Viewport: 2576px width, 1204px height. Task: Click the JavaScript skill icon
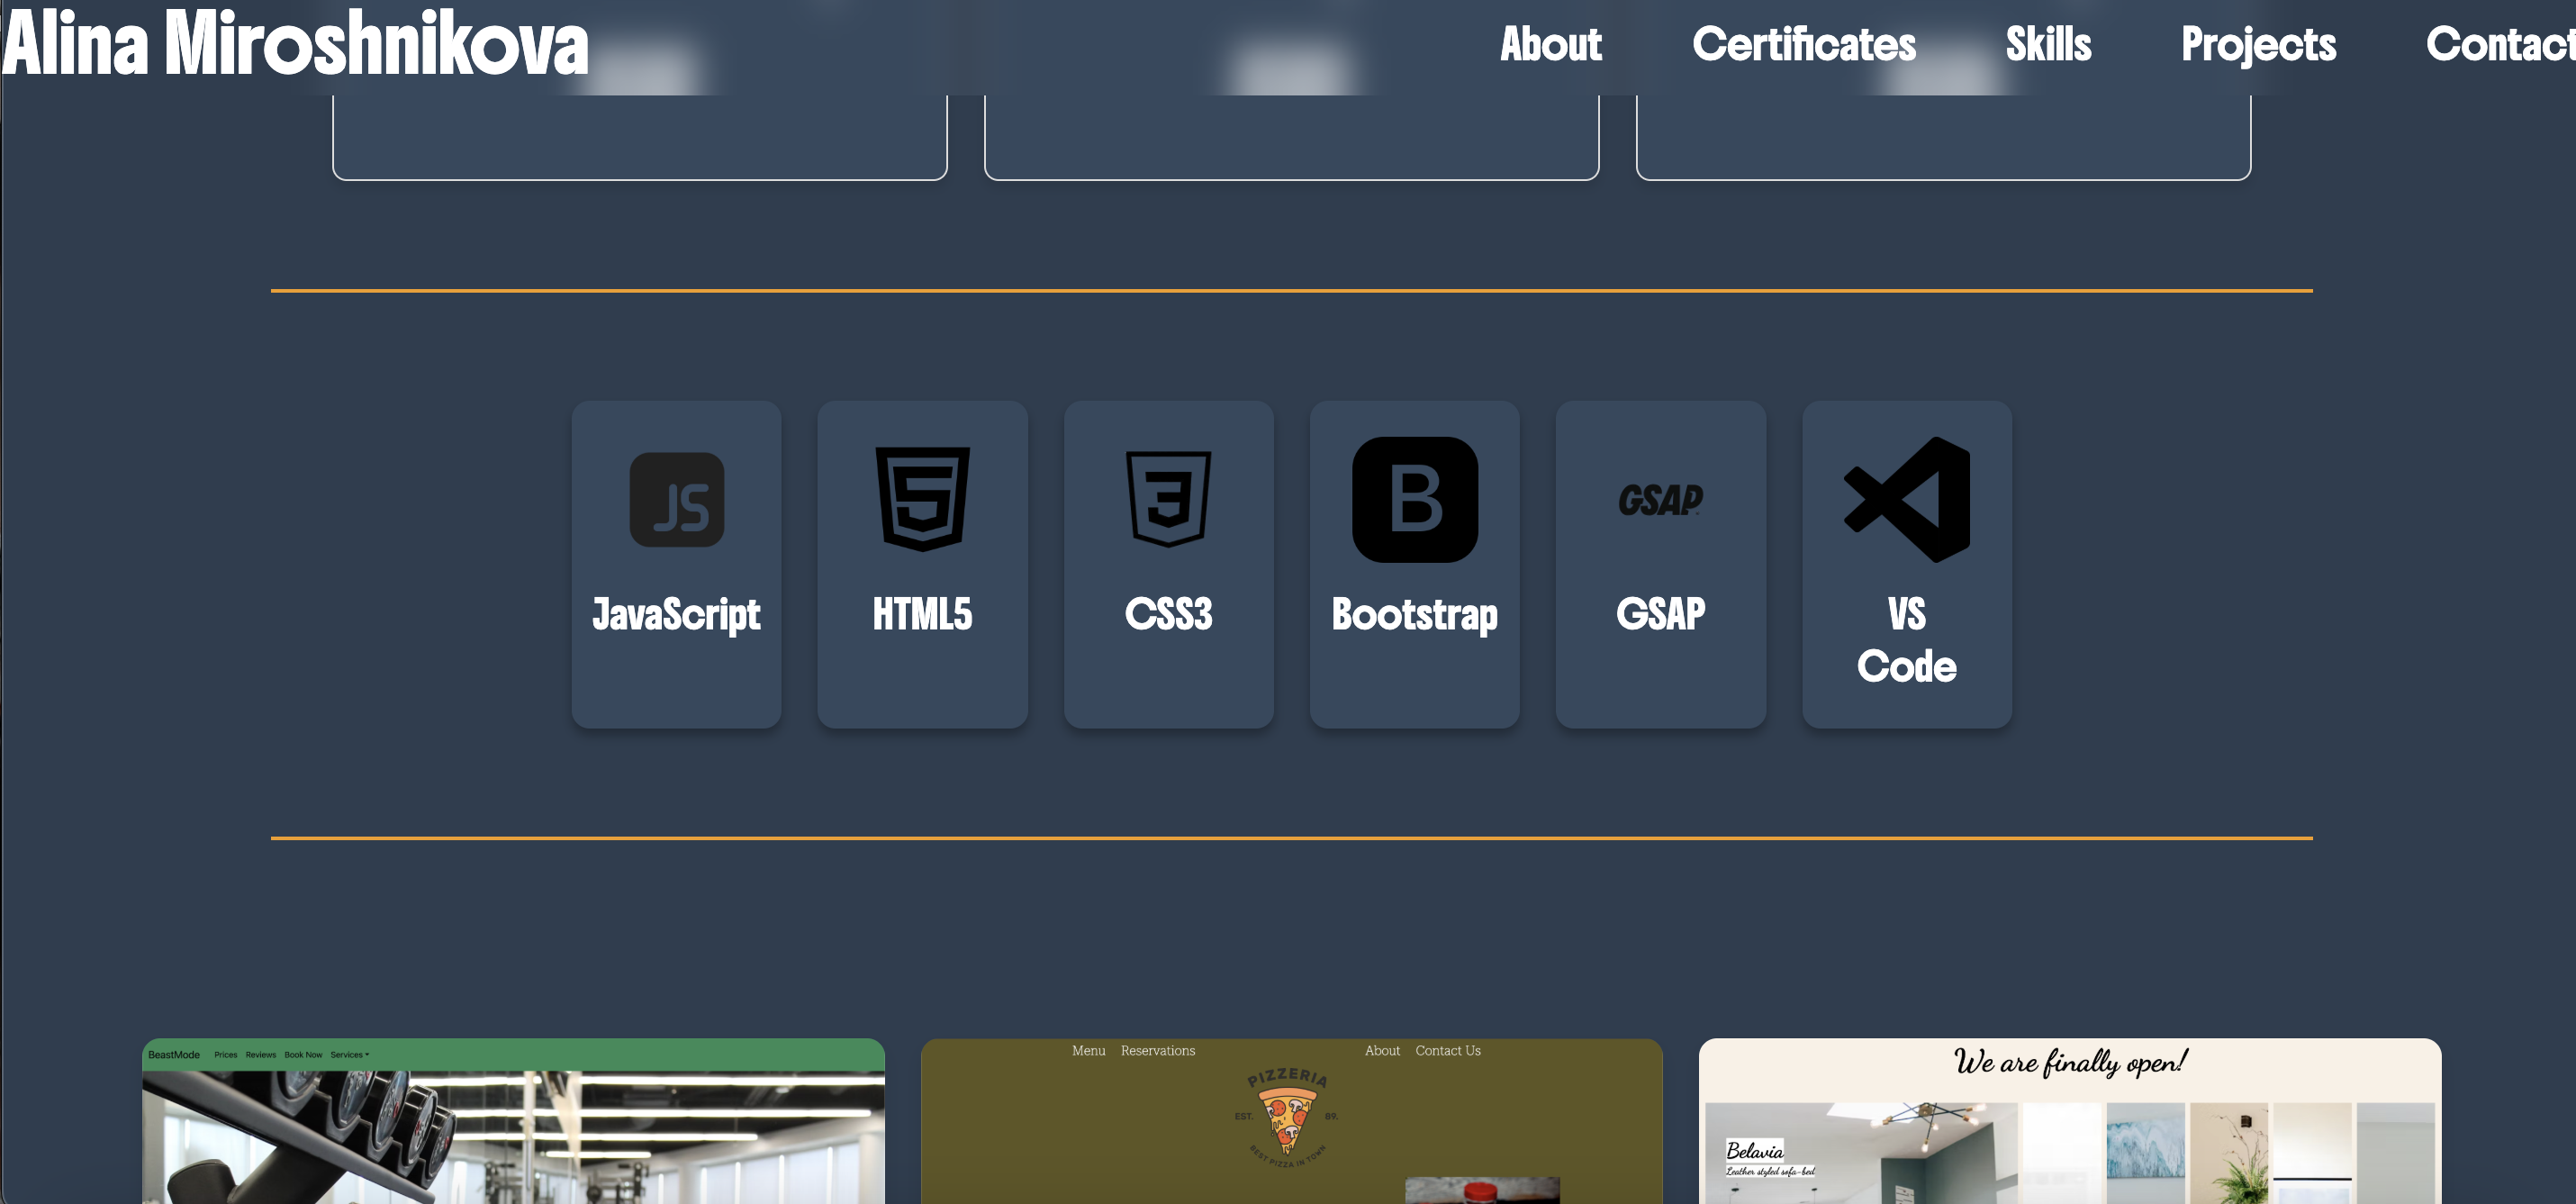pos(676,500)
